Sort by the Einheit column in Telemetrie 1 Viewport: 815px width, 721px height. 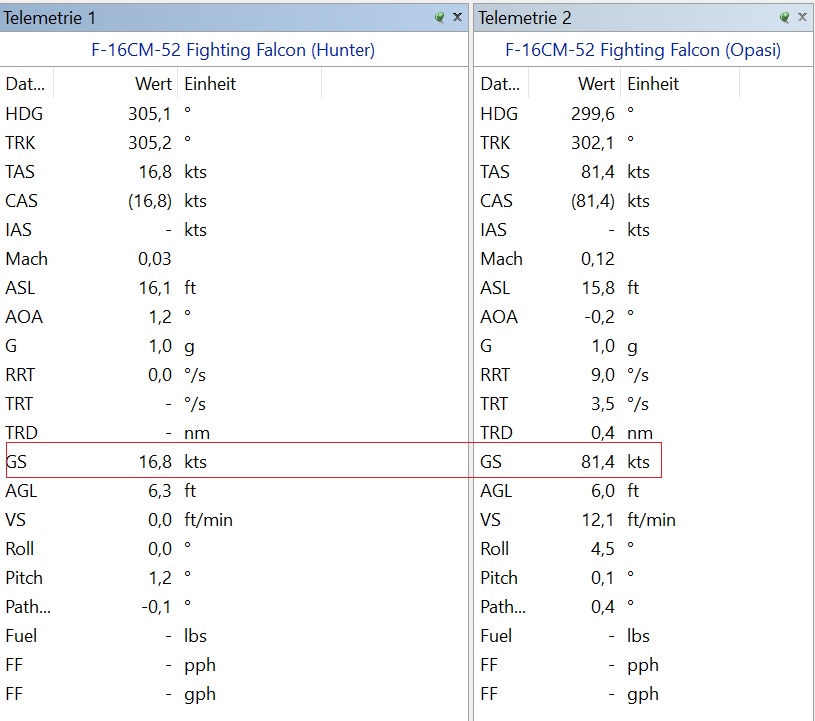point(249,84)
